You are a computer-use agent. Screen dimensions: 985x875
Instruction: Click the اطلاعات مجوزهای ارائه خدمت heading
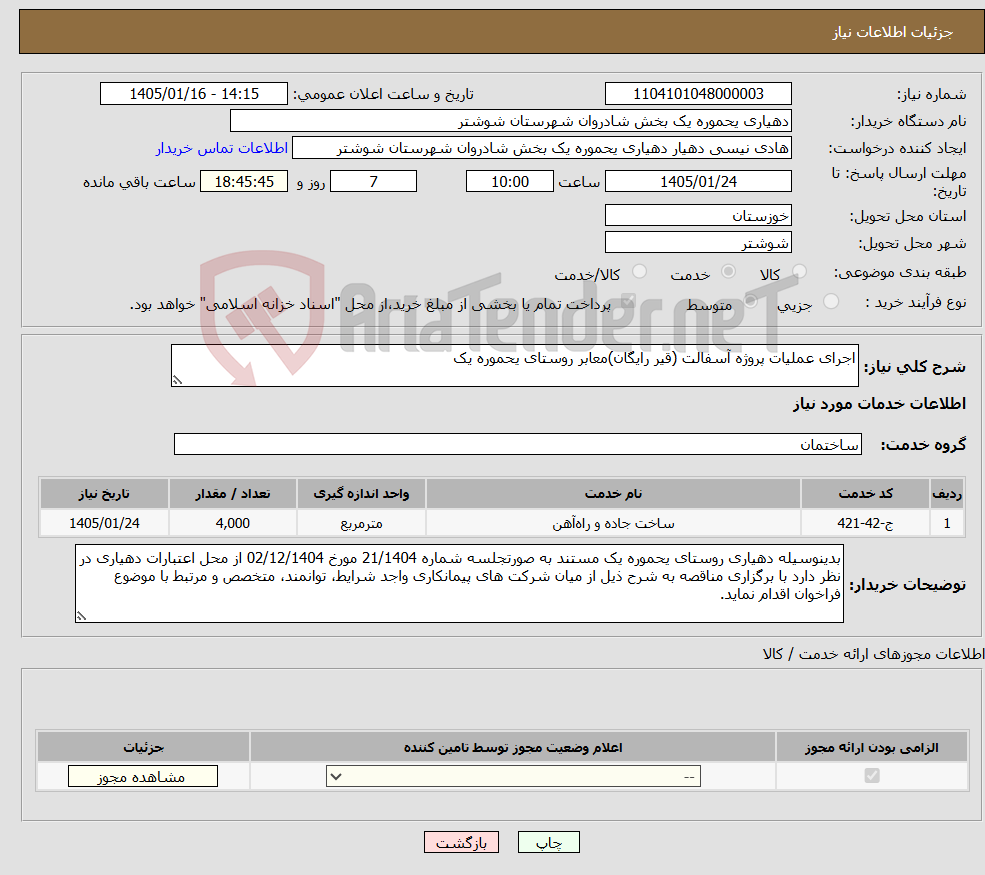(873, 654)
